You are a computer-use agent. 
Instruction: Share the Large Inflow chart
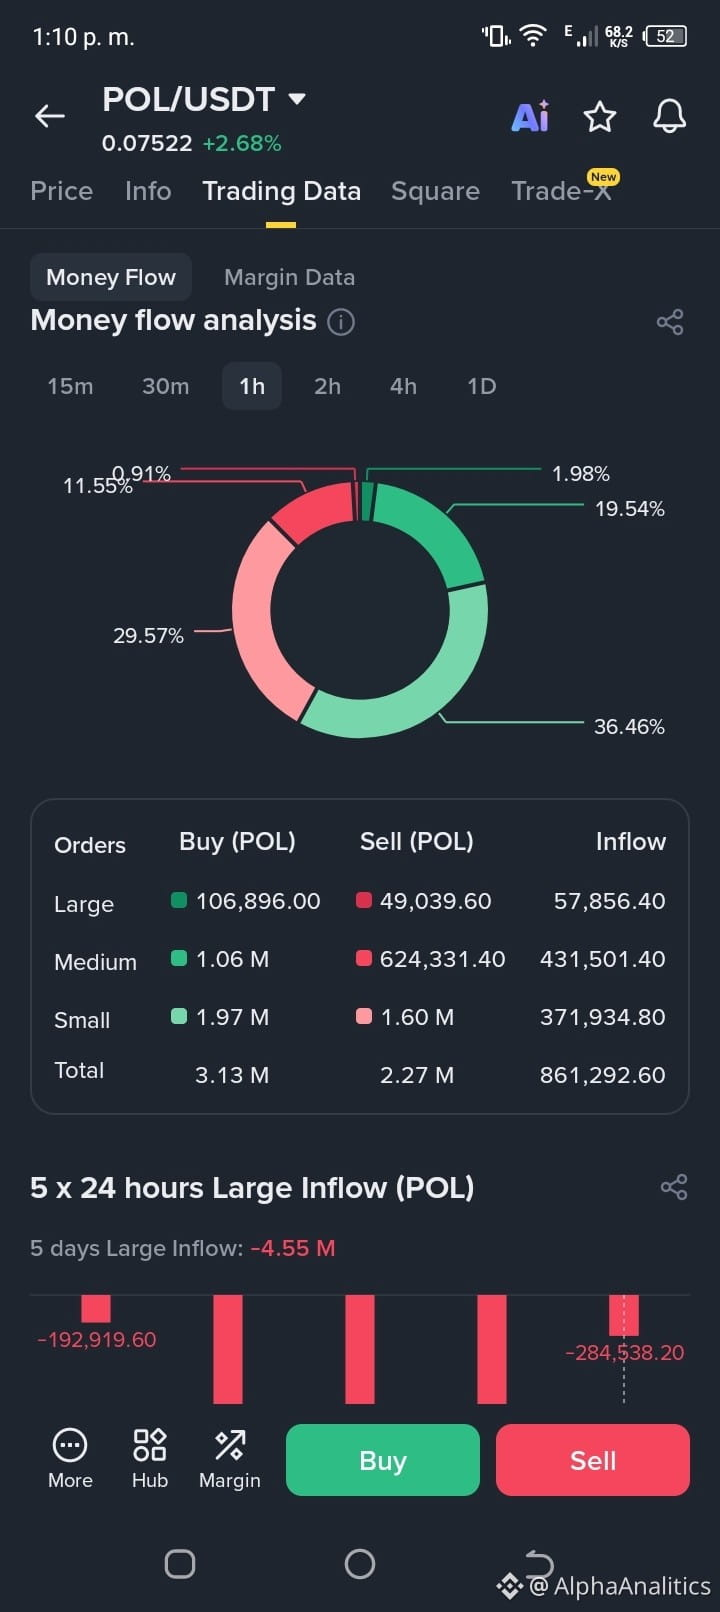pyautogui.click(x=674, y=1187)
